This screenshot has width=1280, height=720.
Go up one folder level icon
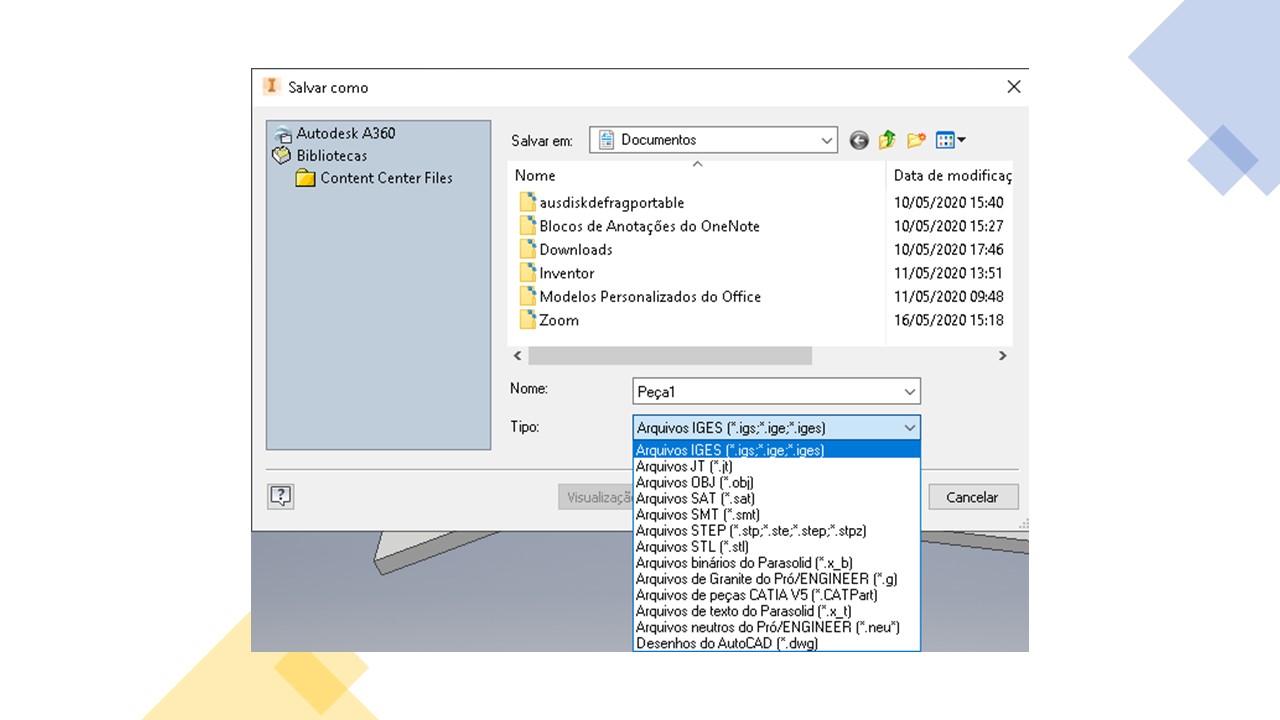887,141
